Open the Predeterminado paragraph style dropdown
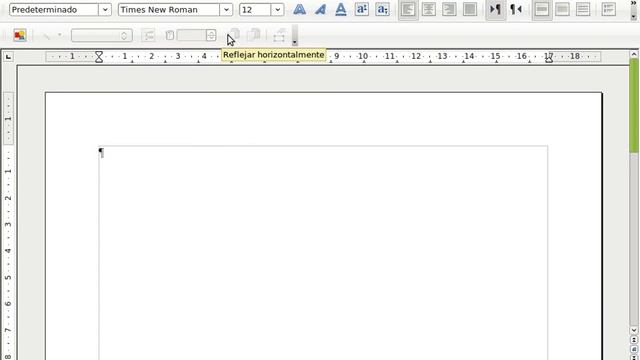640x360 pixels. pos(105,9)
